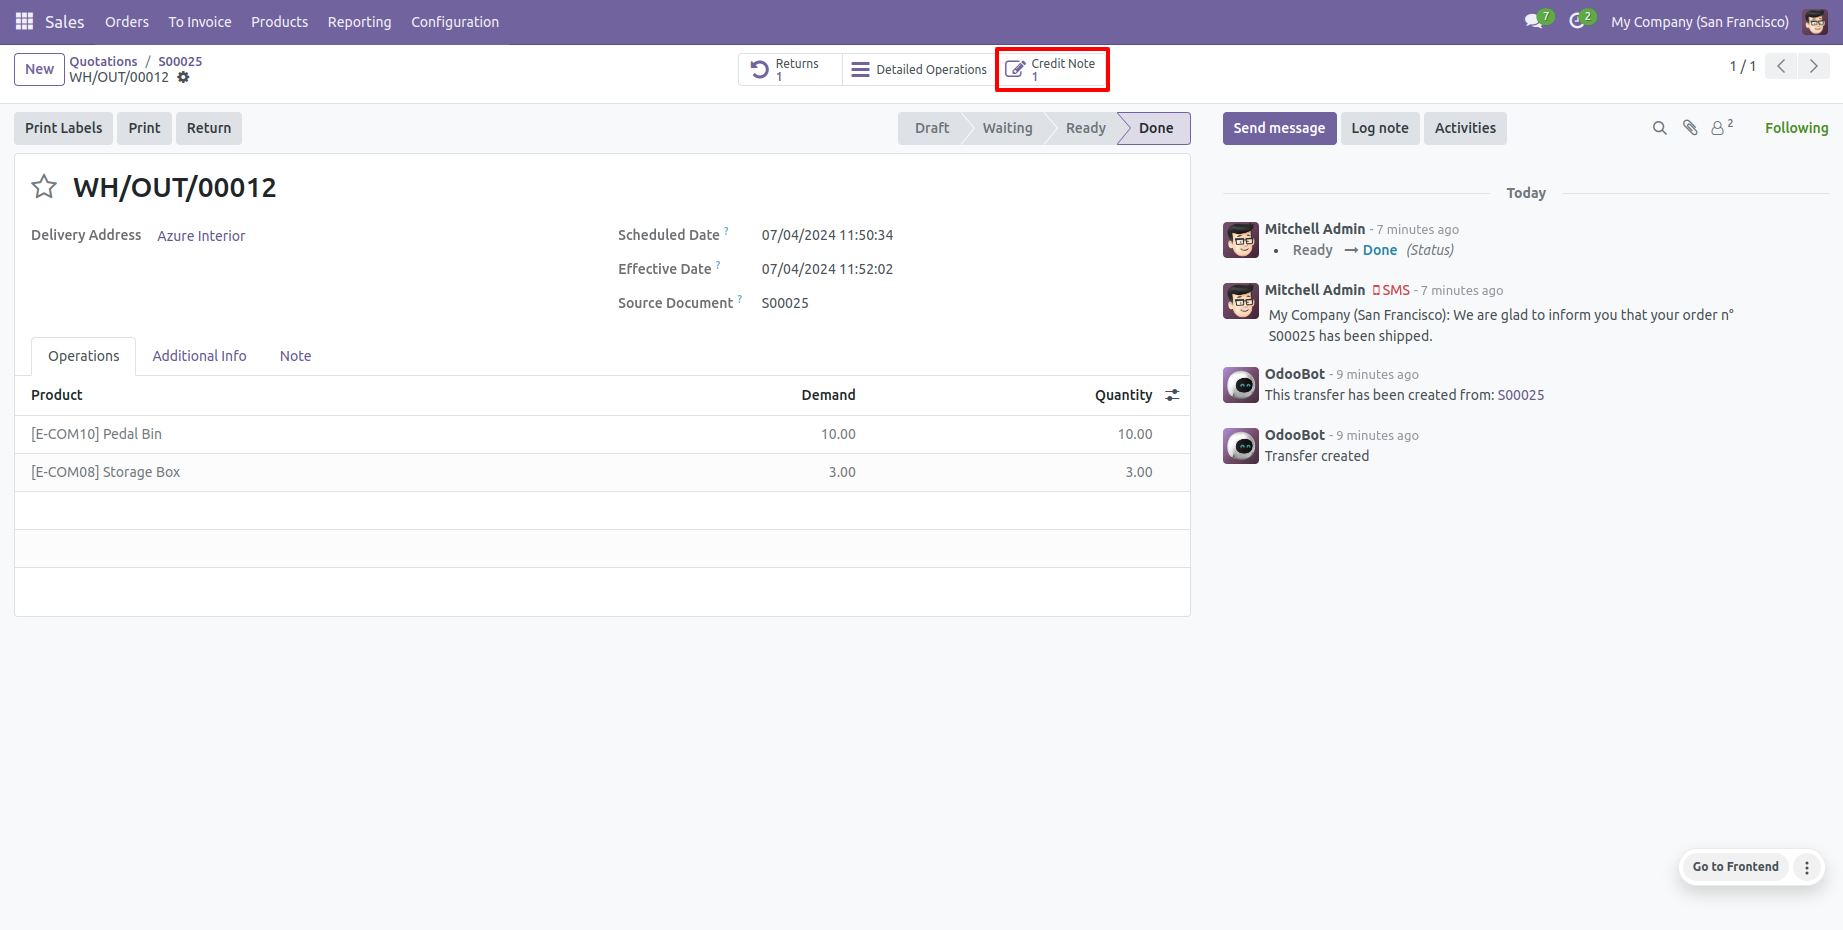Click Send message button
Screen dimensions: 1843x930
[1279, 128]
